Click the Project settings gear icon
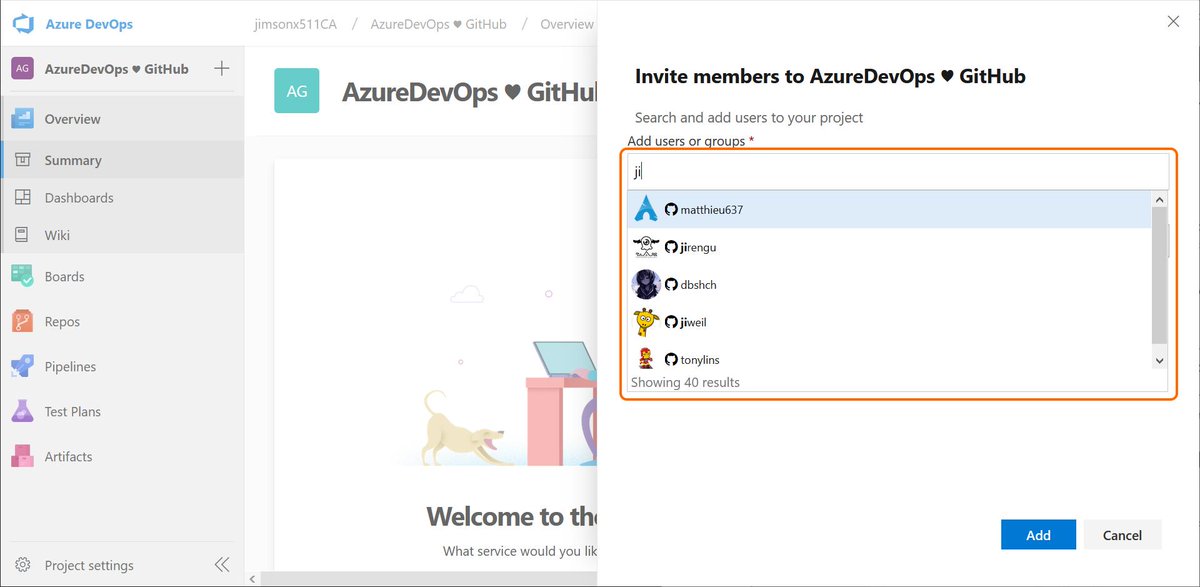 click(x=23, y=565)
